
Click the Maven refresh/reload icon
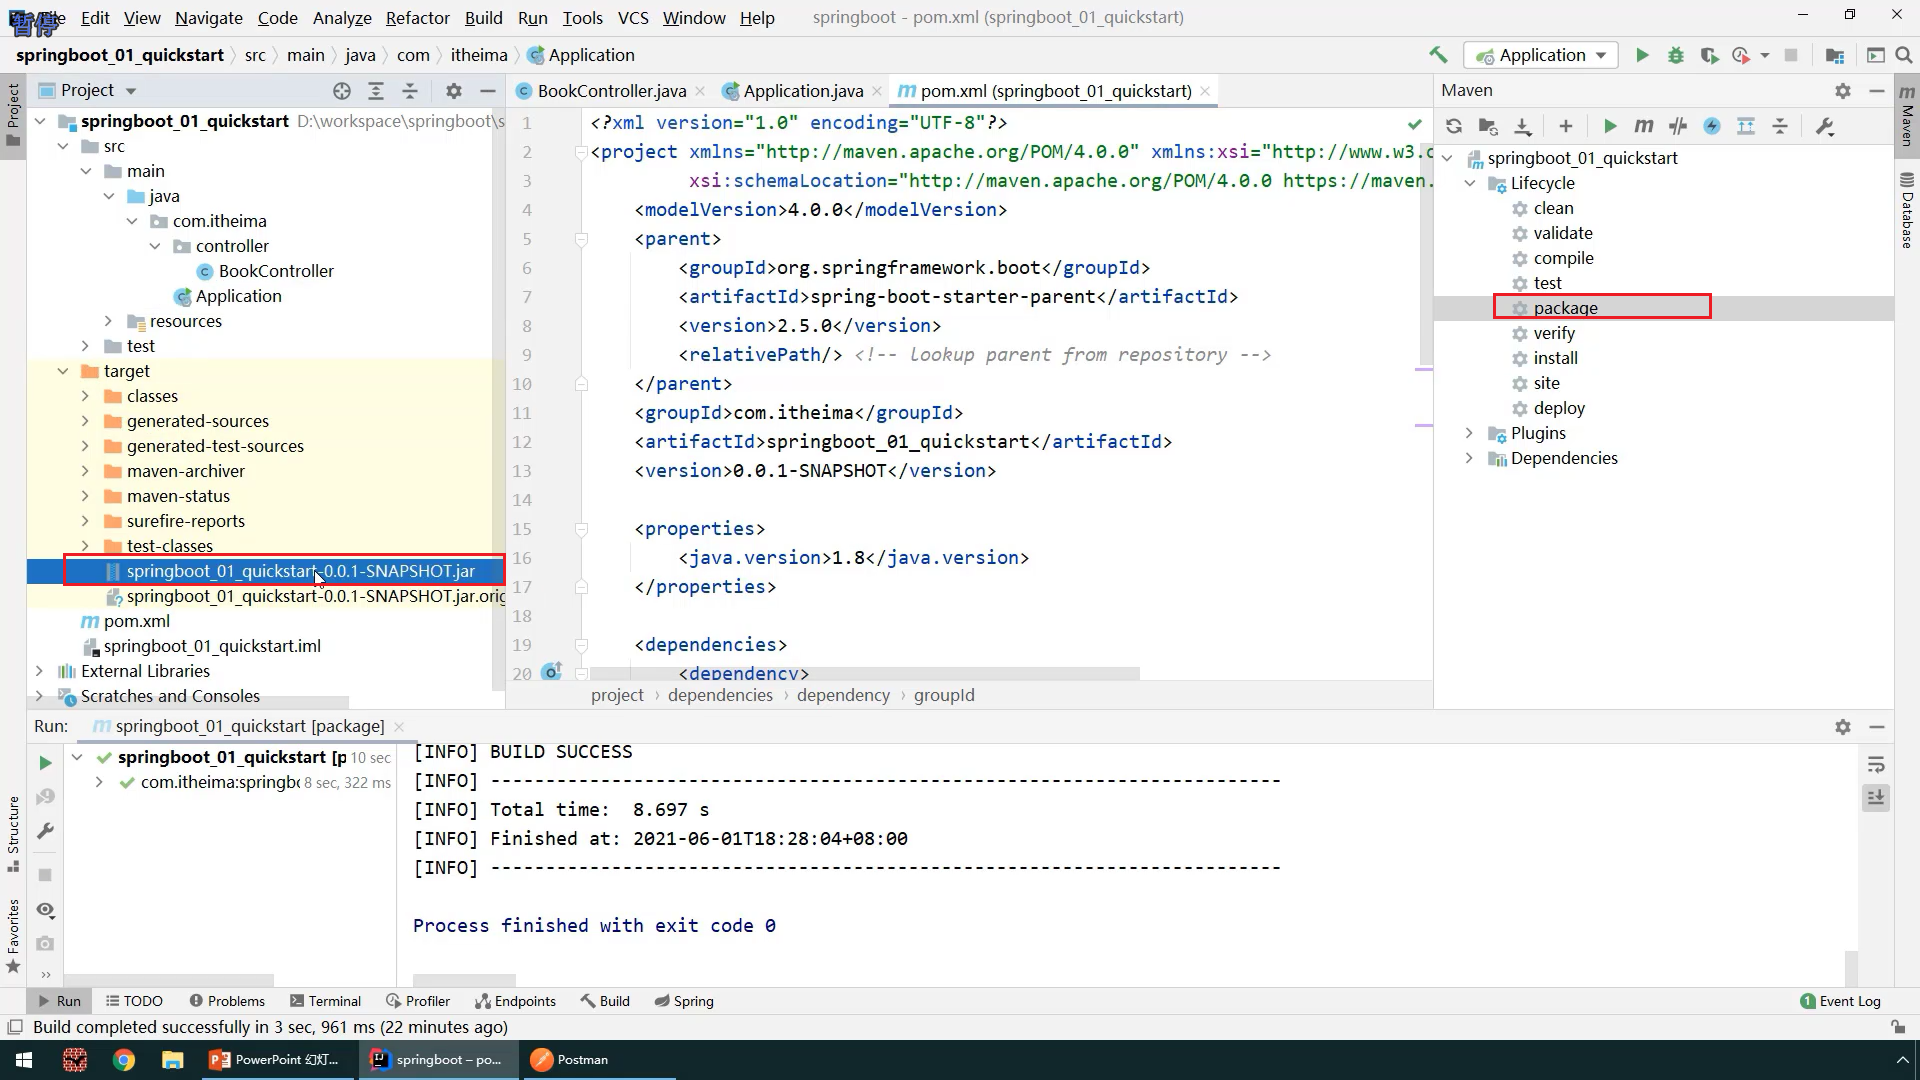point(1453,125)
